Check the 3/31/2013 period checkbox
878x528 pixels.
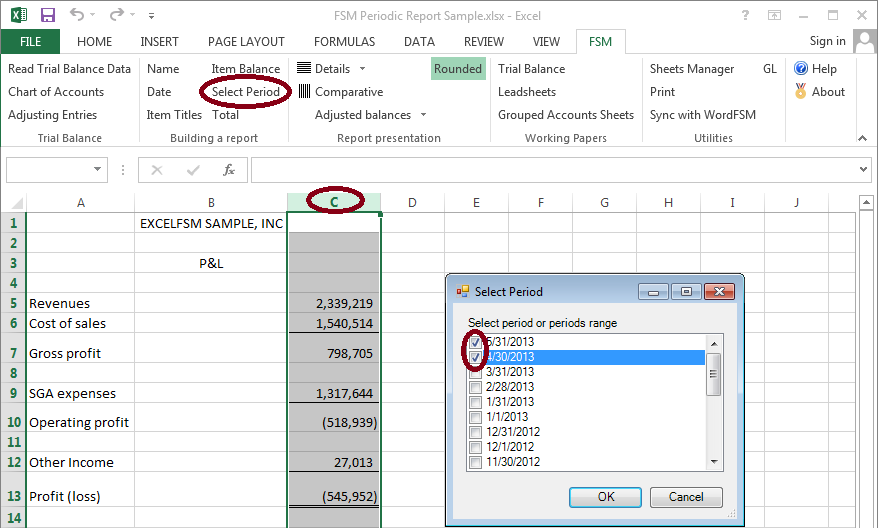(475, 372)
